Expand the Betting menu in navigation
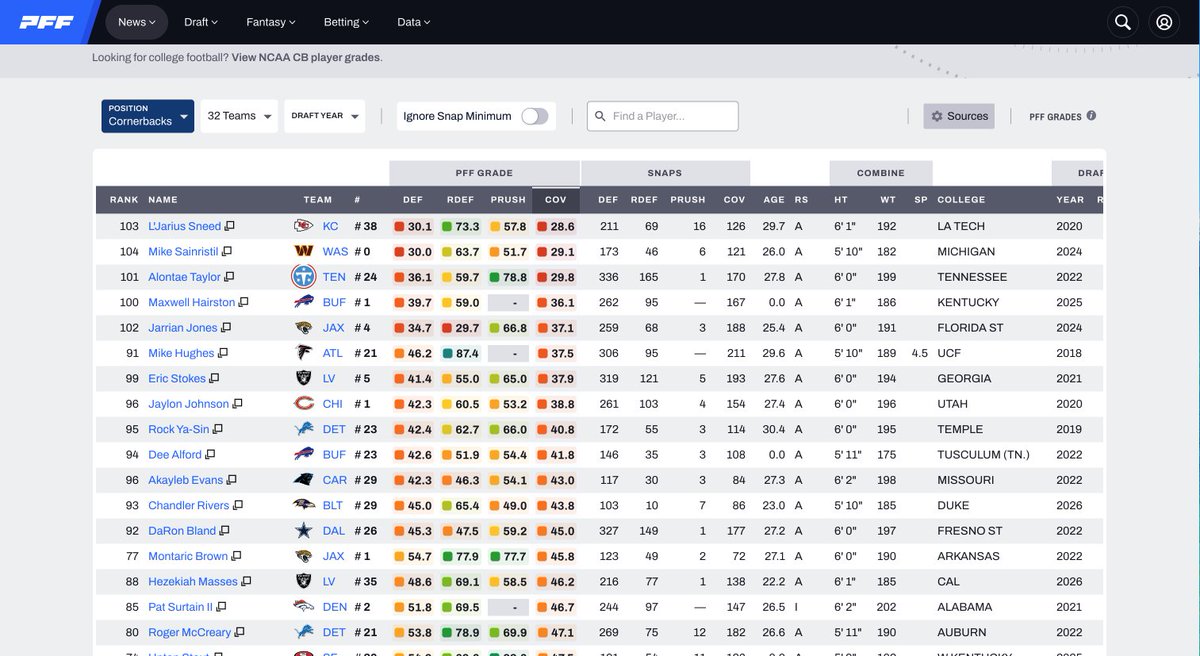Screen dimensions: 1200x656 click(346, 22)
